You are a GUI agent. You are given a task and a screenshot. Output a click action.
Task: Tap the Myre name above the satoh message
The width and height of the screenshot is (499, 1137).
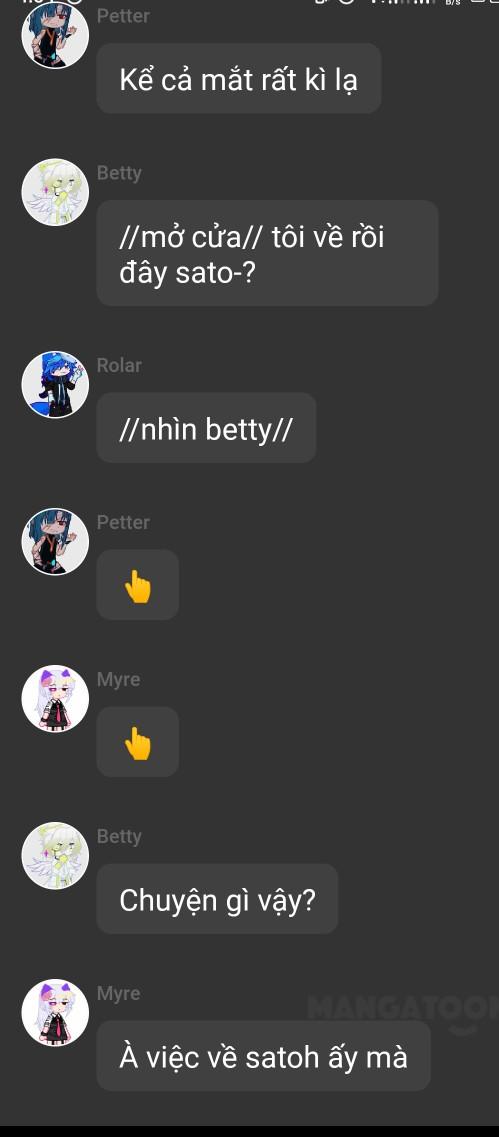pos(118,993)
